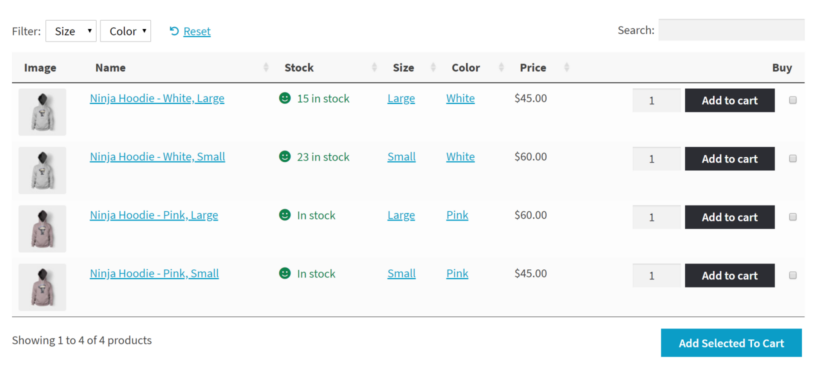The image size is (820, 377).
Task: Open the Size filter dropdown
Action: click(71, 31)
